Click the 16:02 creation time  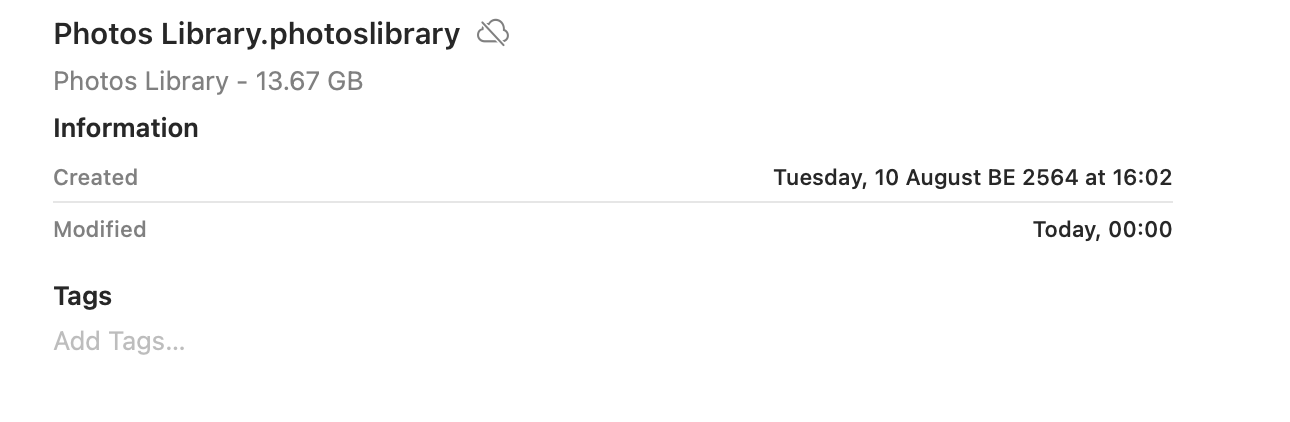1141,178
